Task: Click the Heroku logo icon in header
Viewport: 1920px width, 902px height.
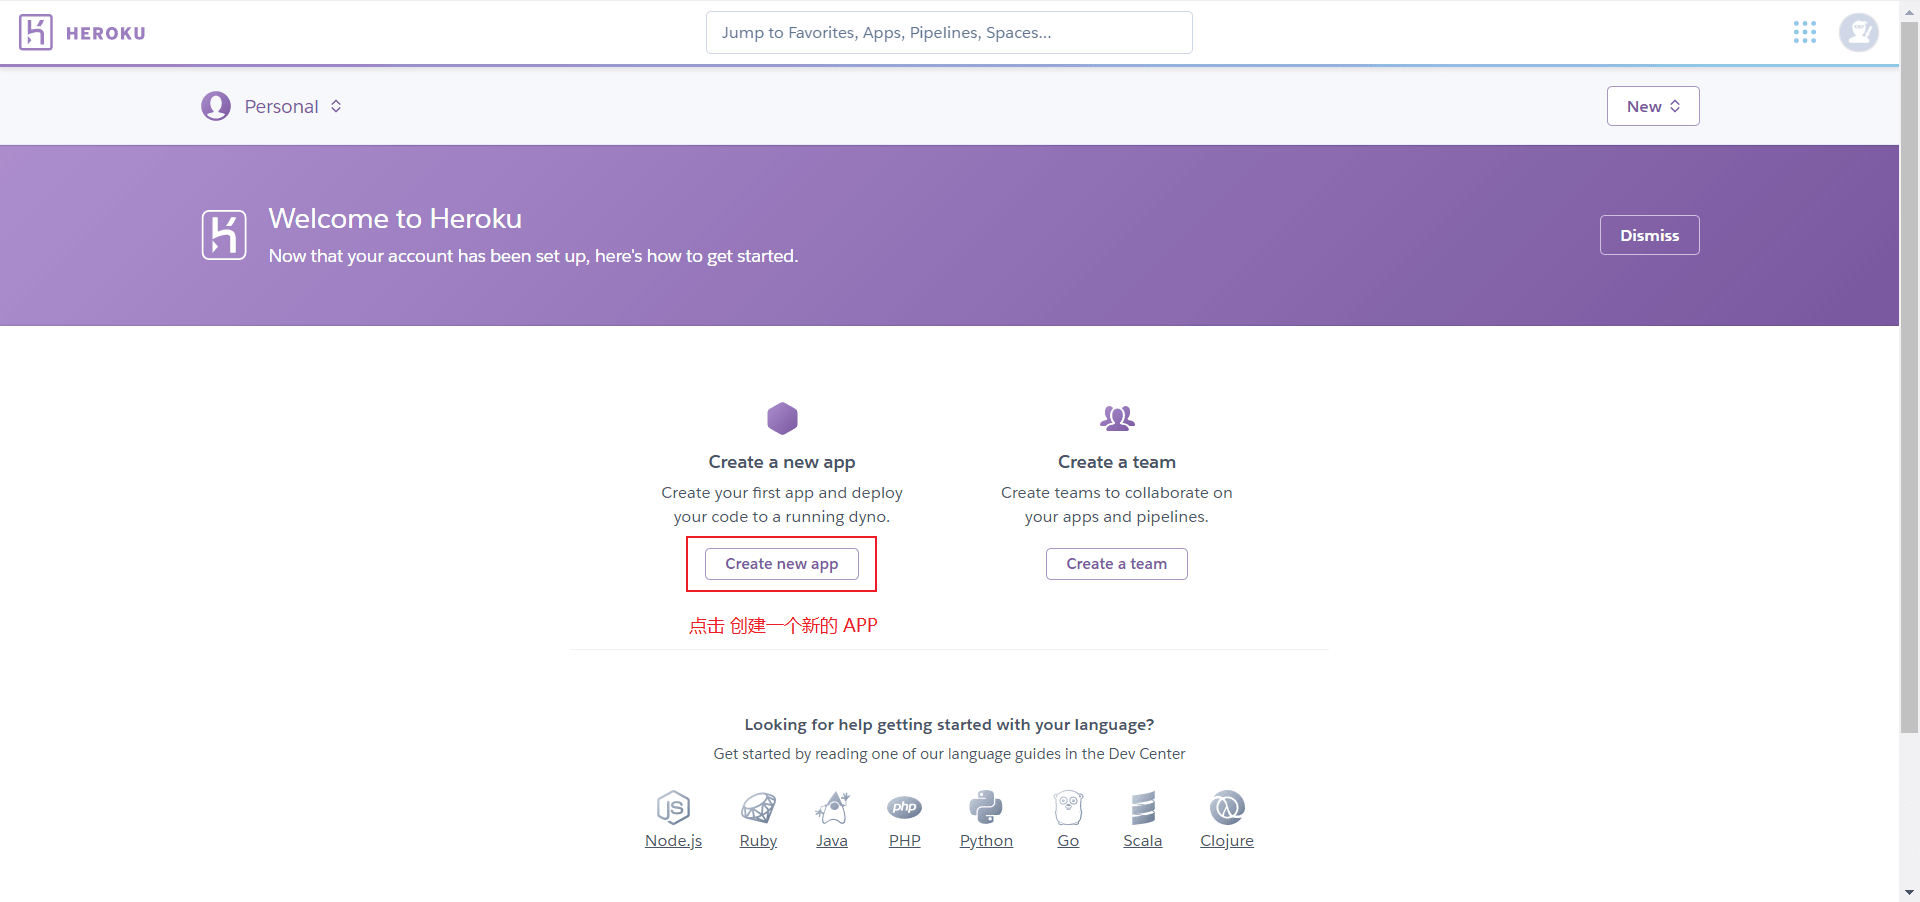Action: tap(36, 33)
